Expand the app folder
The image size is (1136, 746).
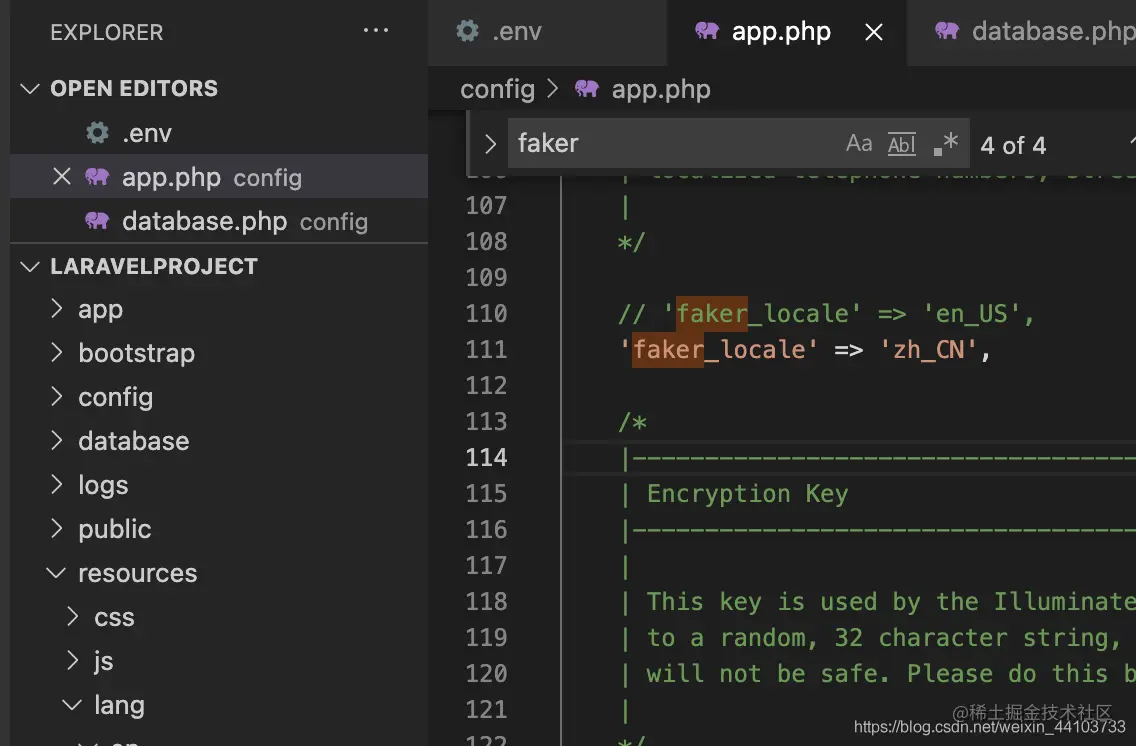57,309
